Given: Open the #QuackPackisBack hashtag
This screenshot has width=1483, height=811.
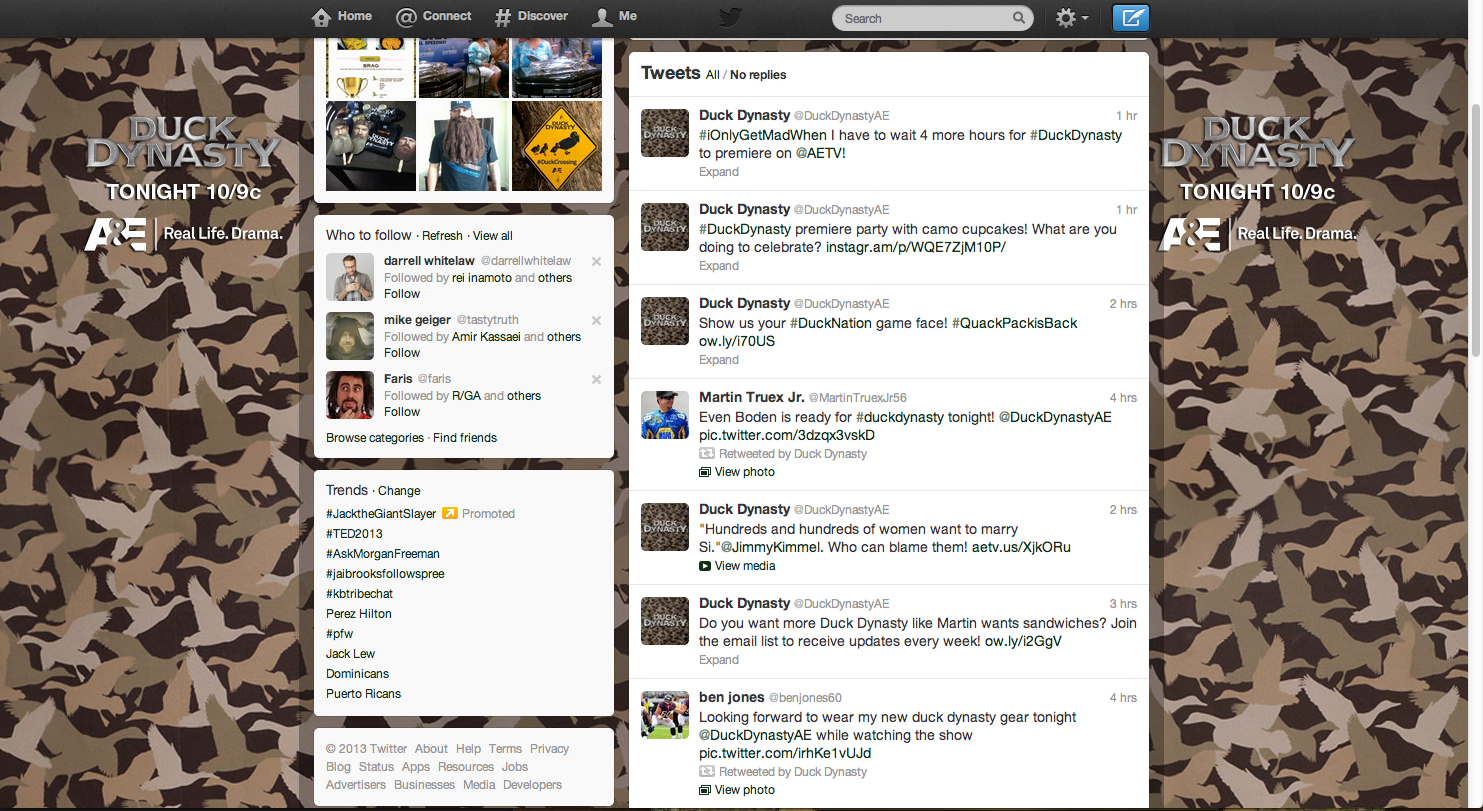Looking at the screenshot, I should pos(1015,323).
